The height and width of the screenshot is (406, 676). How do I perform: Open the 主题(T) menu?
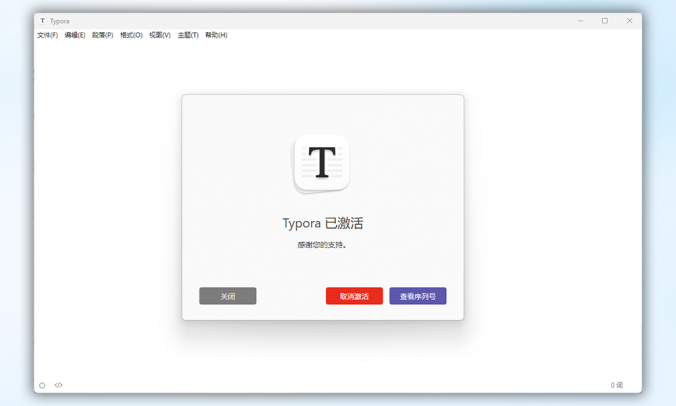(188, 35)
